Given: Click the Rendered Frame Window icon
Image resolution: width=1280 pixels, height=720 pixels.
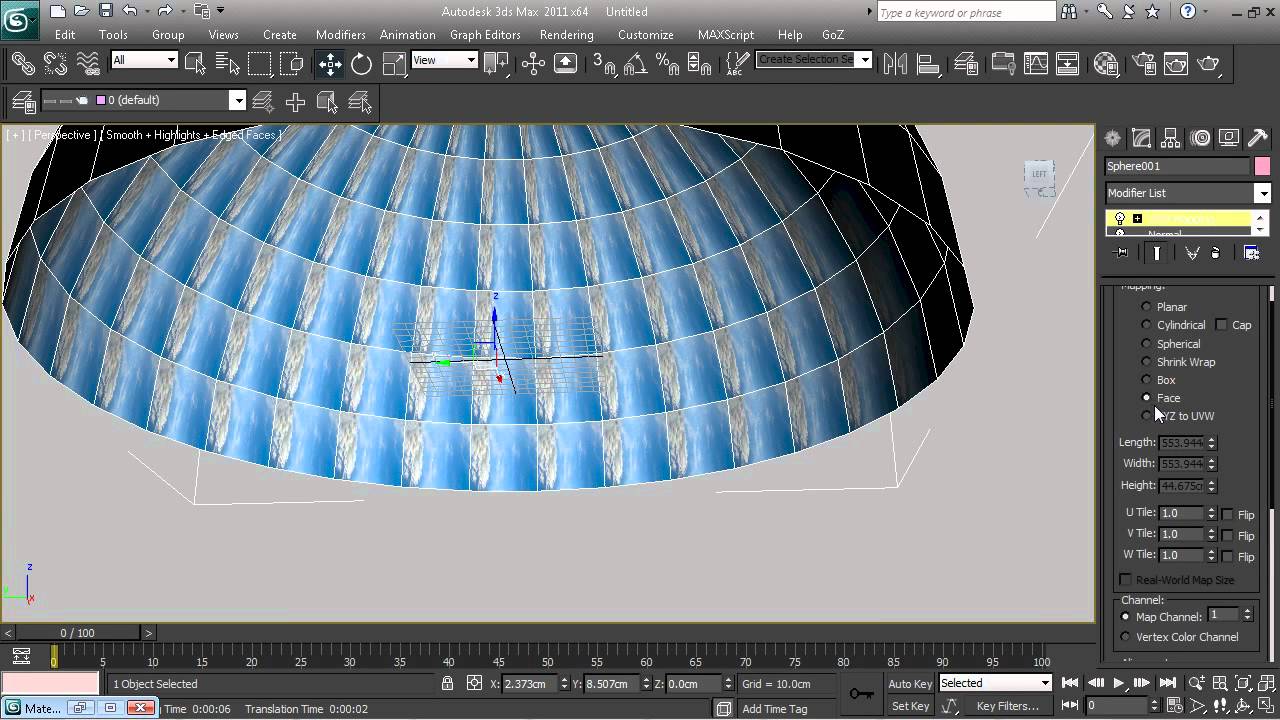Looking at the screenshot, I should pos(1175,63).
